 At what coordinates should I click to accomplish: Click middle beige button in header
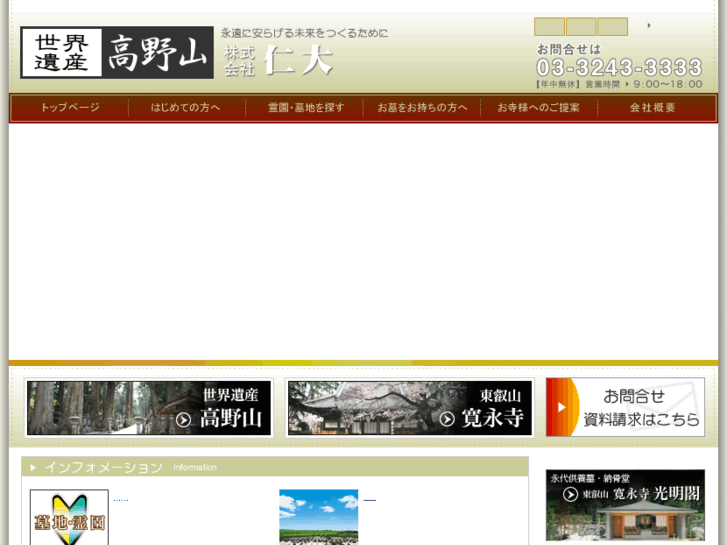[x=581, y=26]
